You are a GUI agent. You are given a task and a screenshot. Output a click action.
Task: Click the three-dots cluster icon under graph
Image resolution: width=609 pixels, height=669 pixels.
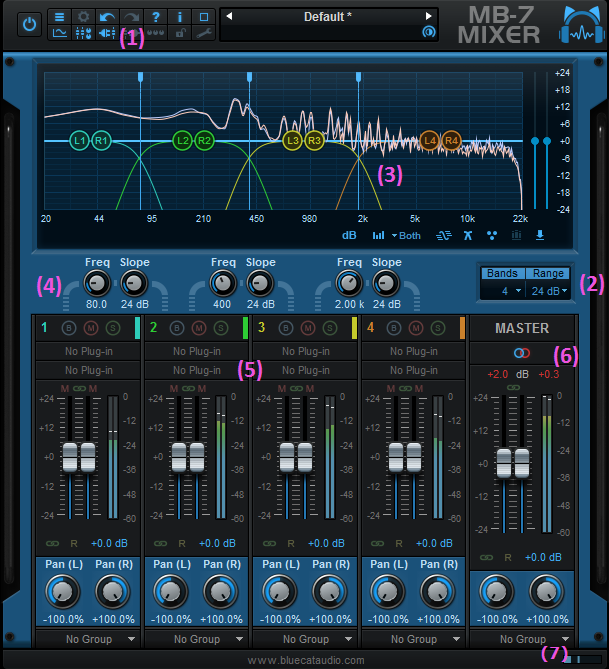(x=492, y=236)
